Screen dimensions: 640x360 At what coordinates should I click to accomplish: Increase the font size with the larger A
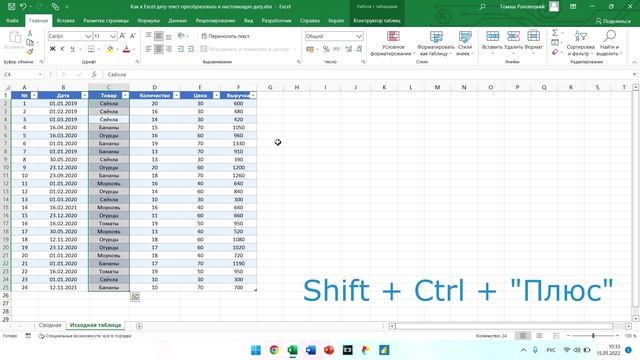click(x=123, y=36)
